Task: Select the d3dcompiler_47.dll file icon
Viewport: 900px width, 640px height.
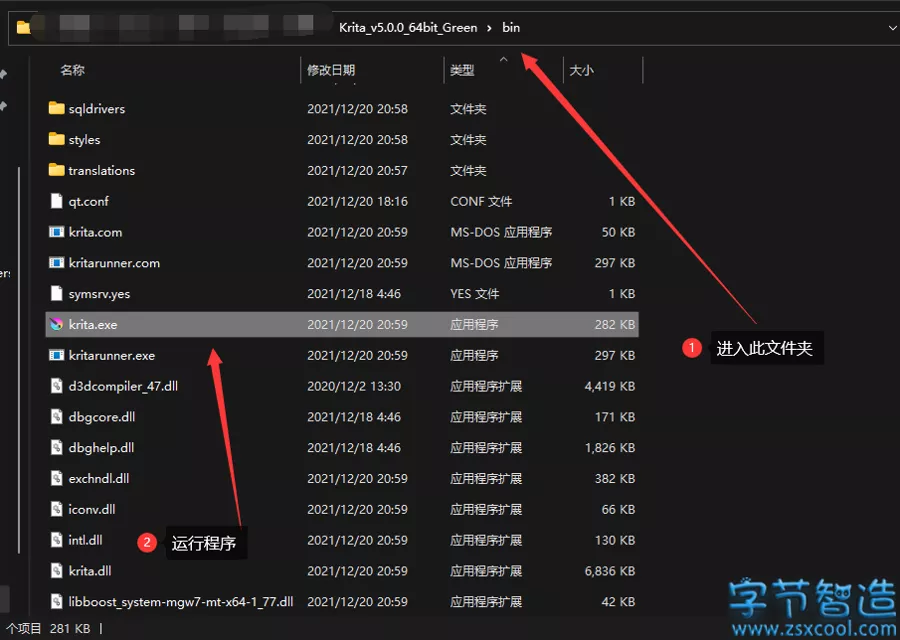Action: (56, 386)
